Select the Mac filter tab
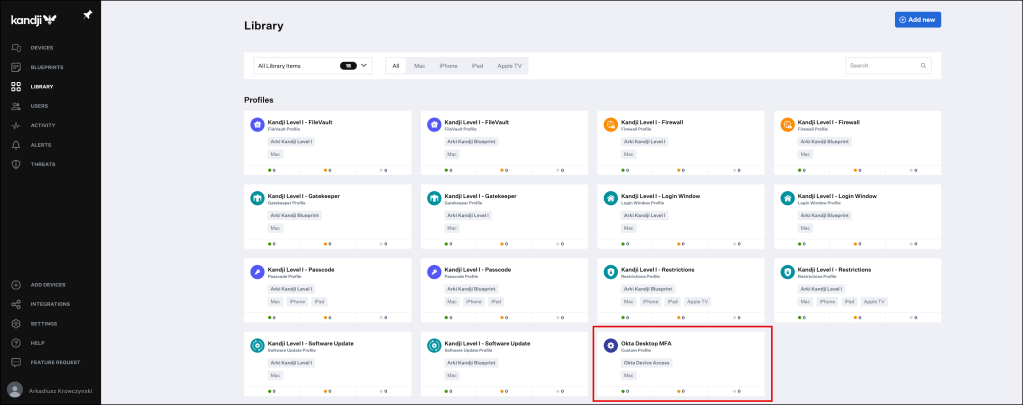Viewport: 1023px width, 405px height. pyautogui.click(x=419, y=66)
